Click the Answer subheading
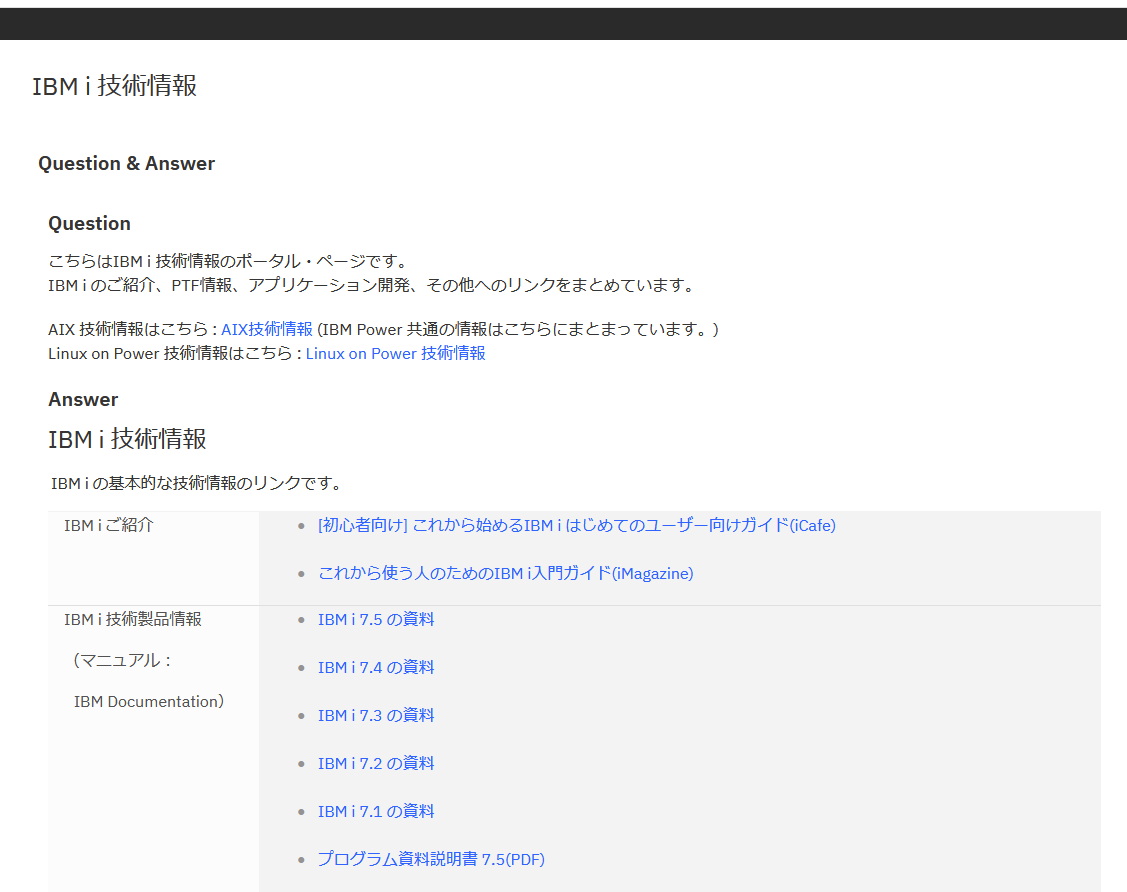This screenshot has width=1127, height=892. [83, 400]
